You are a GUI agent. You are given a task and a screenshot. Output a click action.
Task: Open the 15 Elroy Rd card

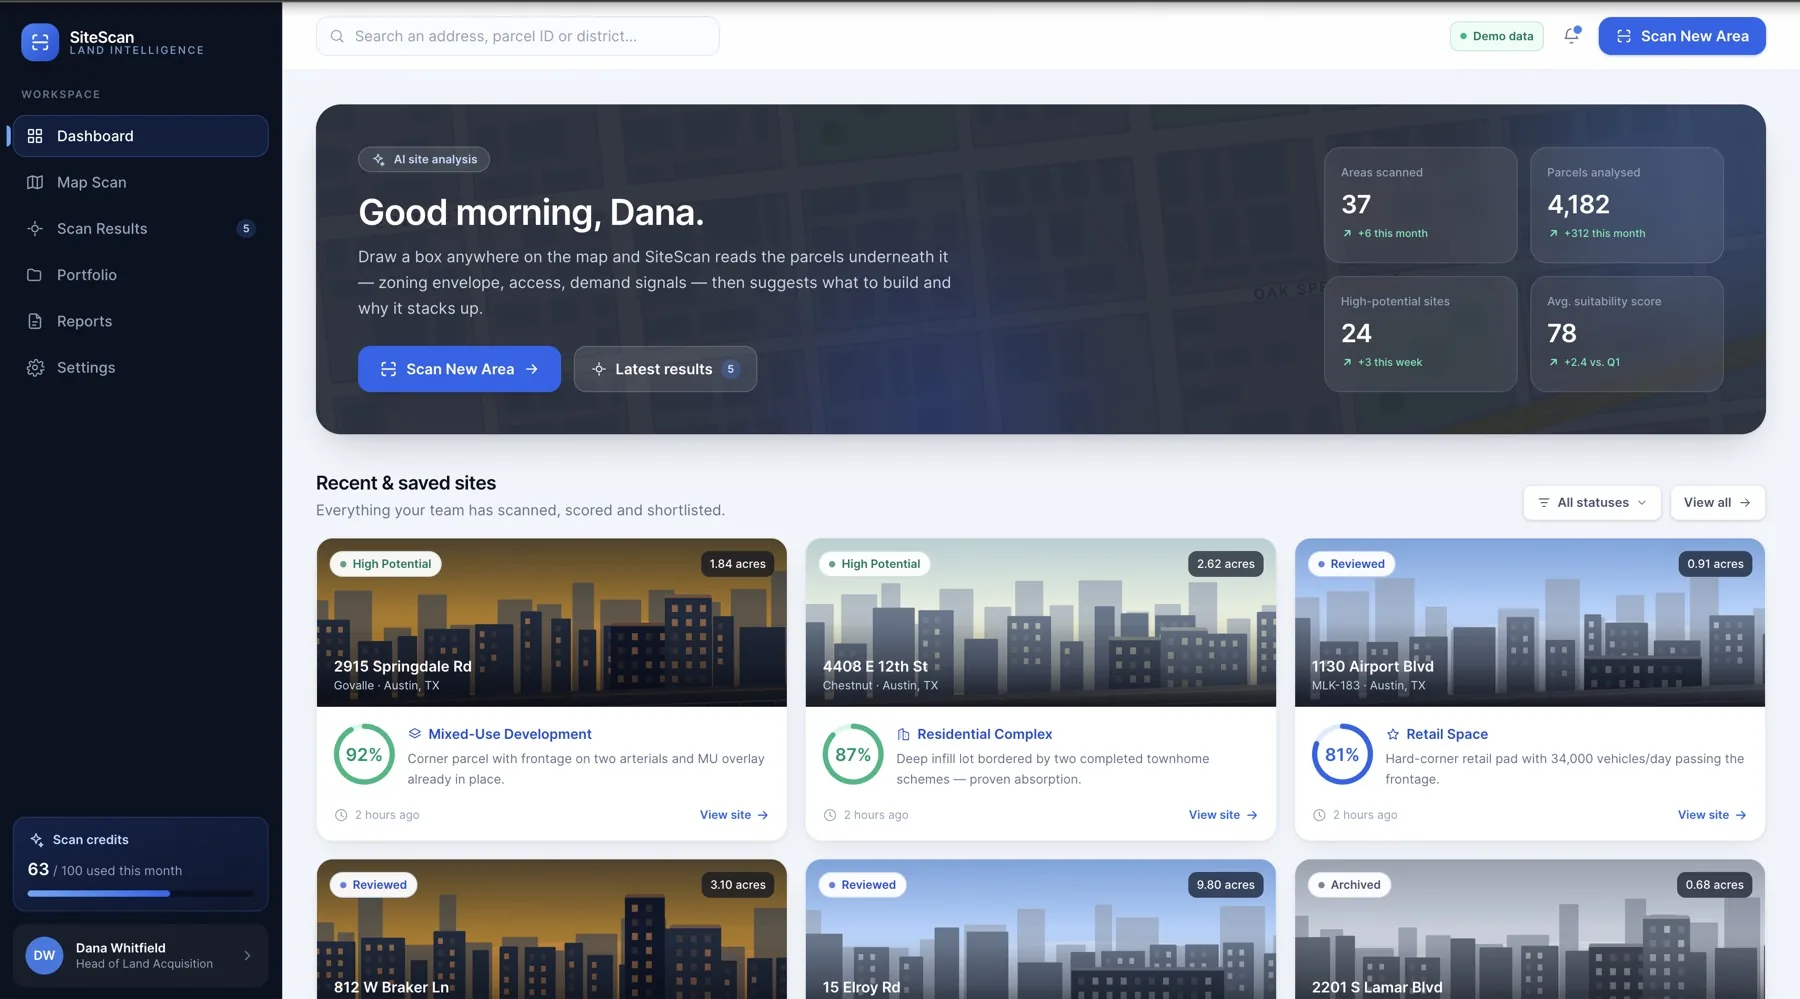(x=1040, y=929)
